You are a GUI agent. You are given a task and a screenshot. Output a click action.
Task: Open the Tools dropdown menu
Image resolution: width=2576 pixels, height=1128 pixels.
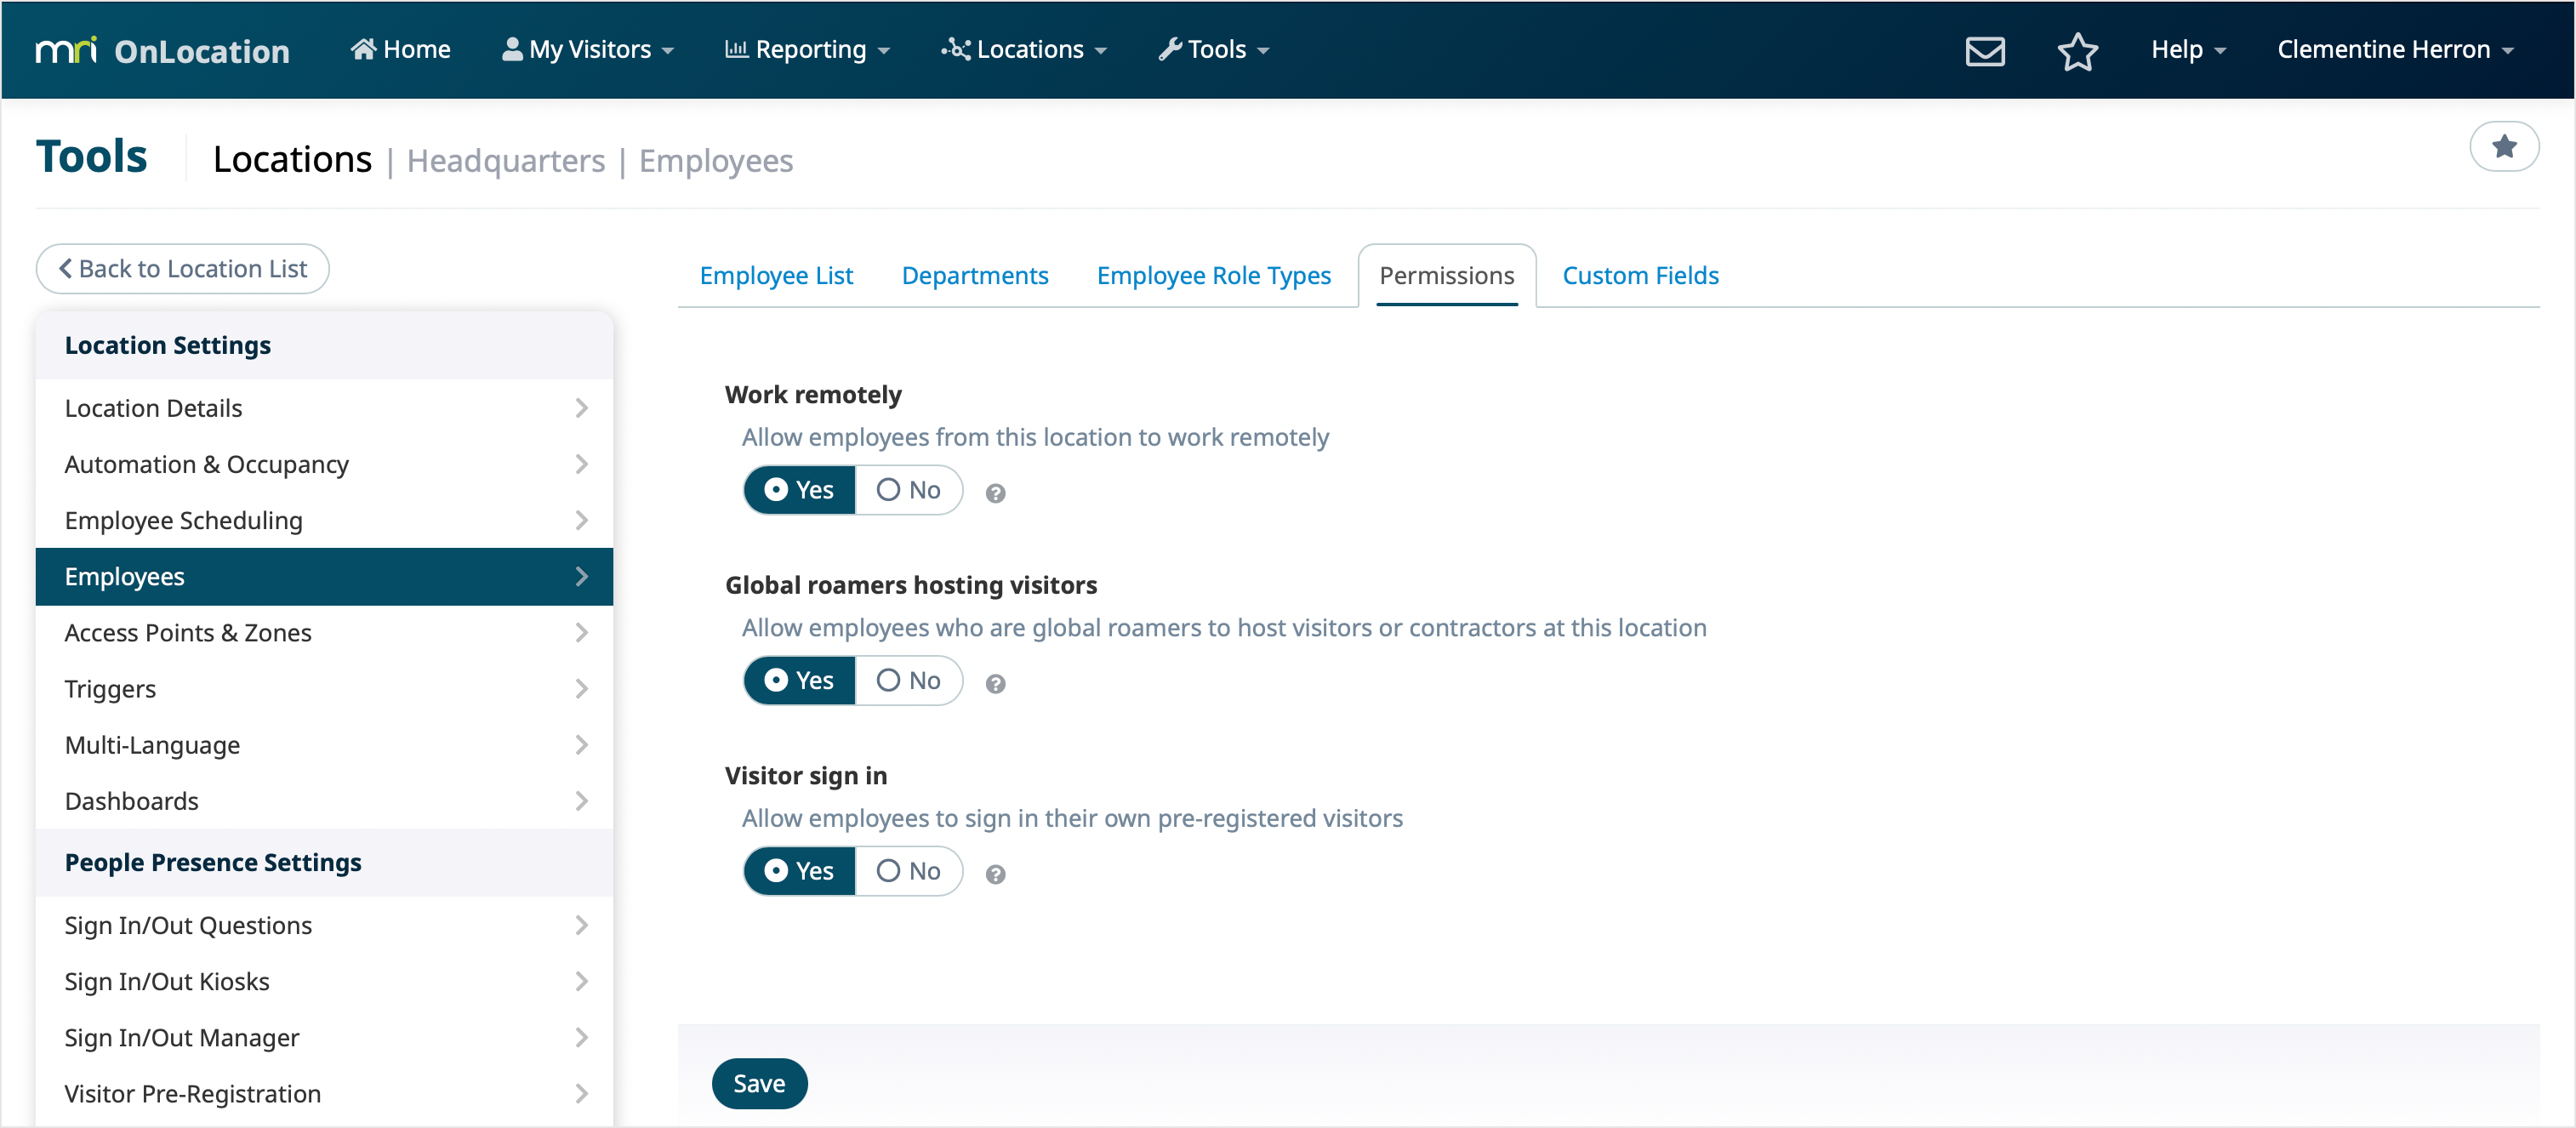[x=1214, y=49]
